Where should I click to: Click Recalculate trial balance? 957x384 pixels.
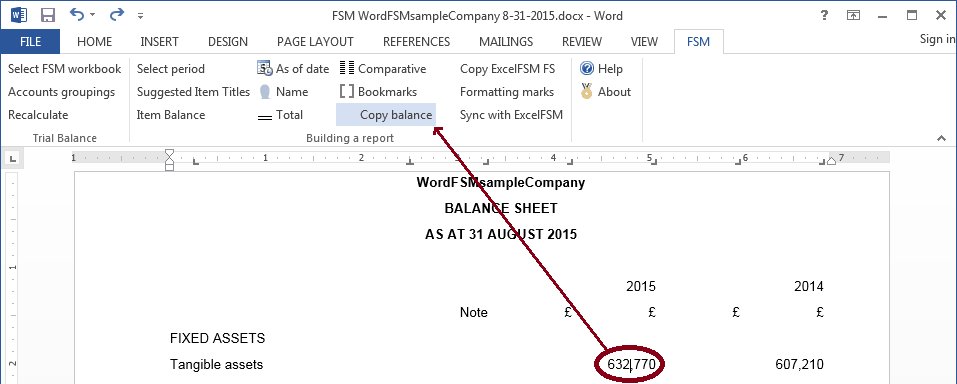point(38,115)
